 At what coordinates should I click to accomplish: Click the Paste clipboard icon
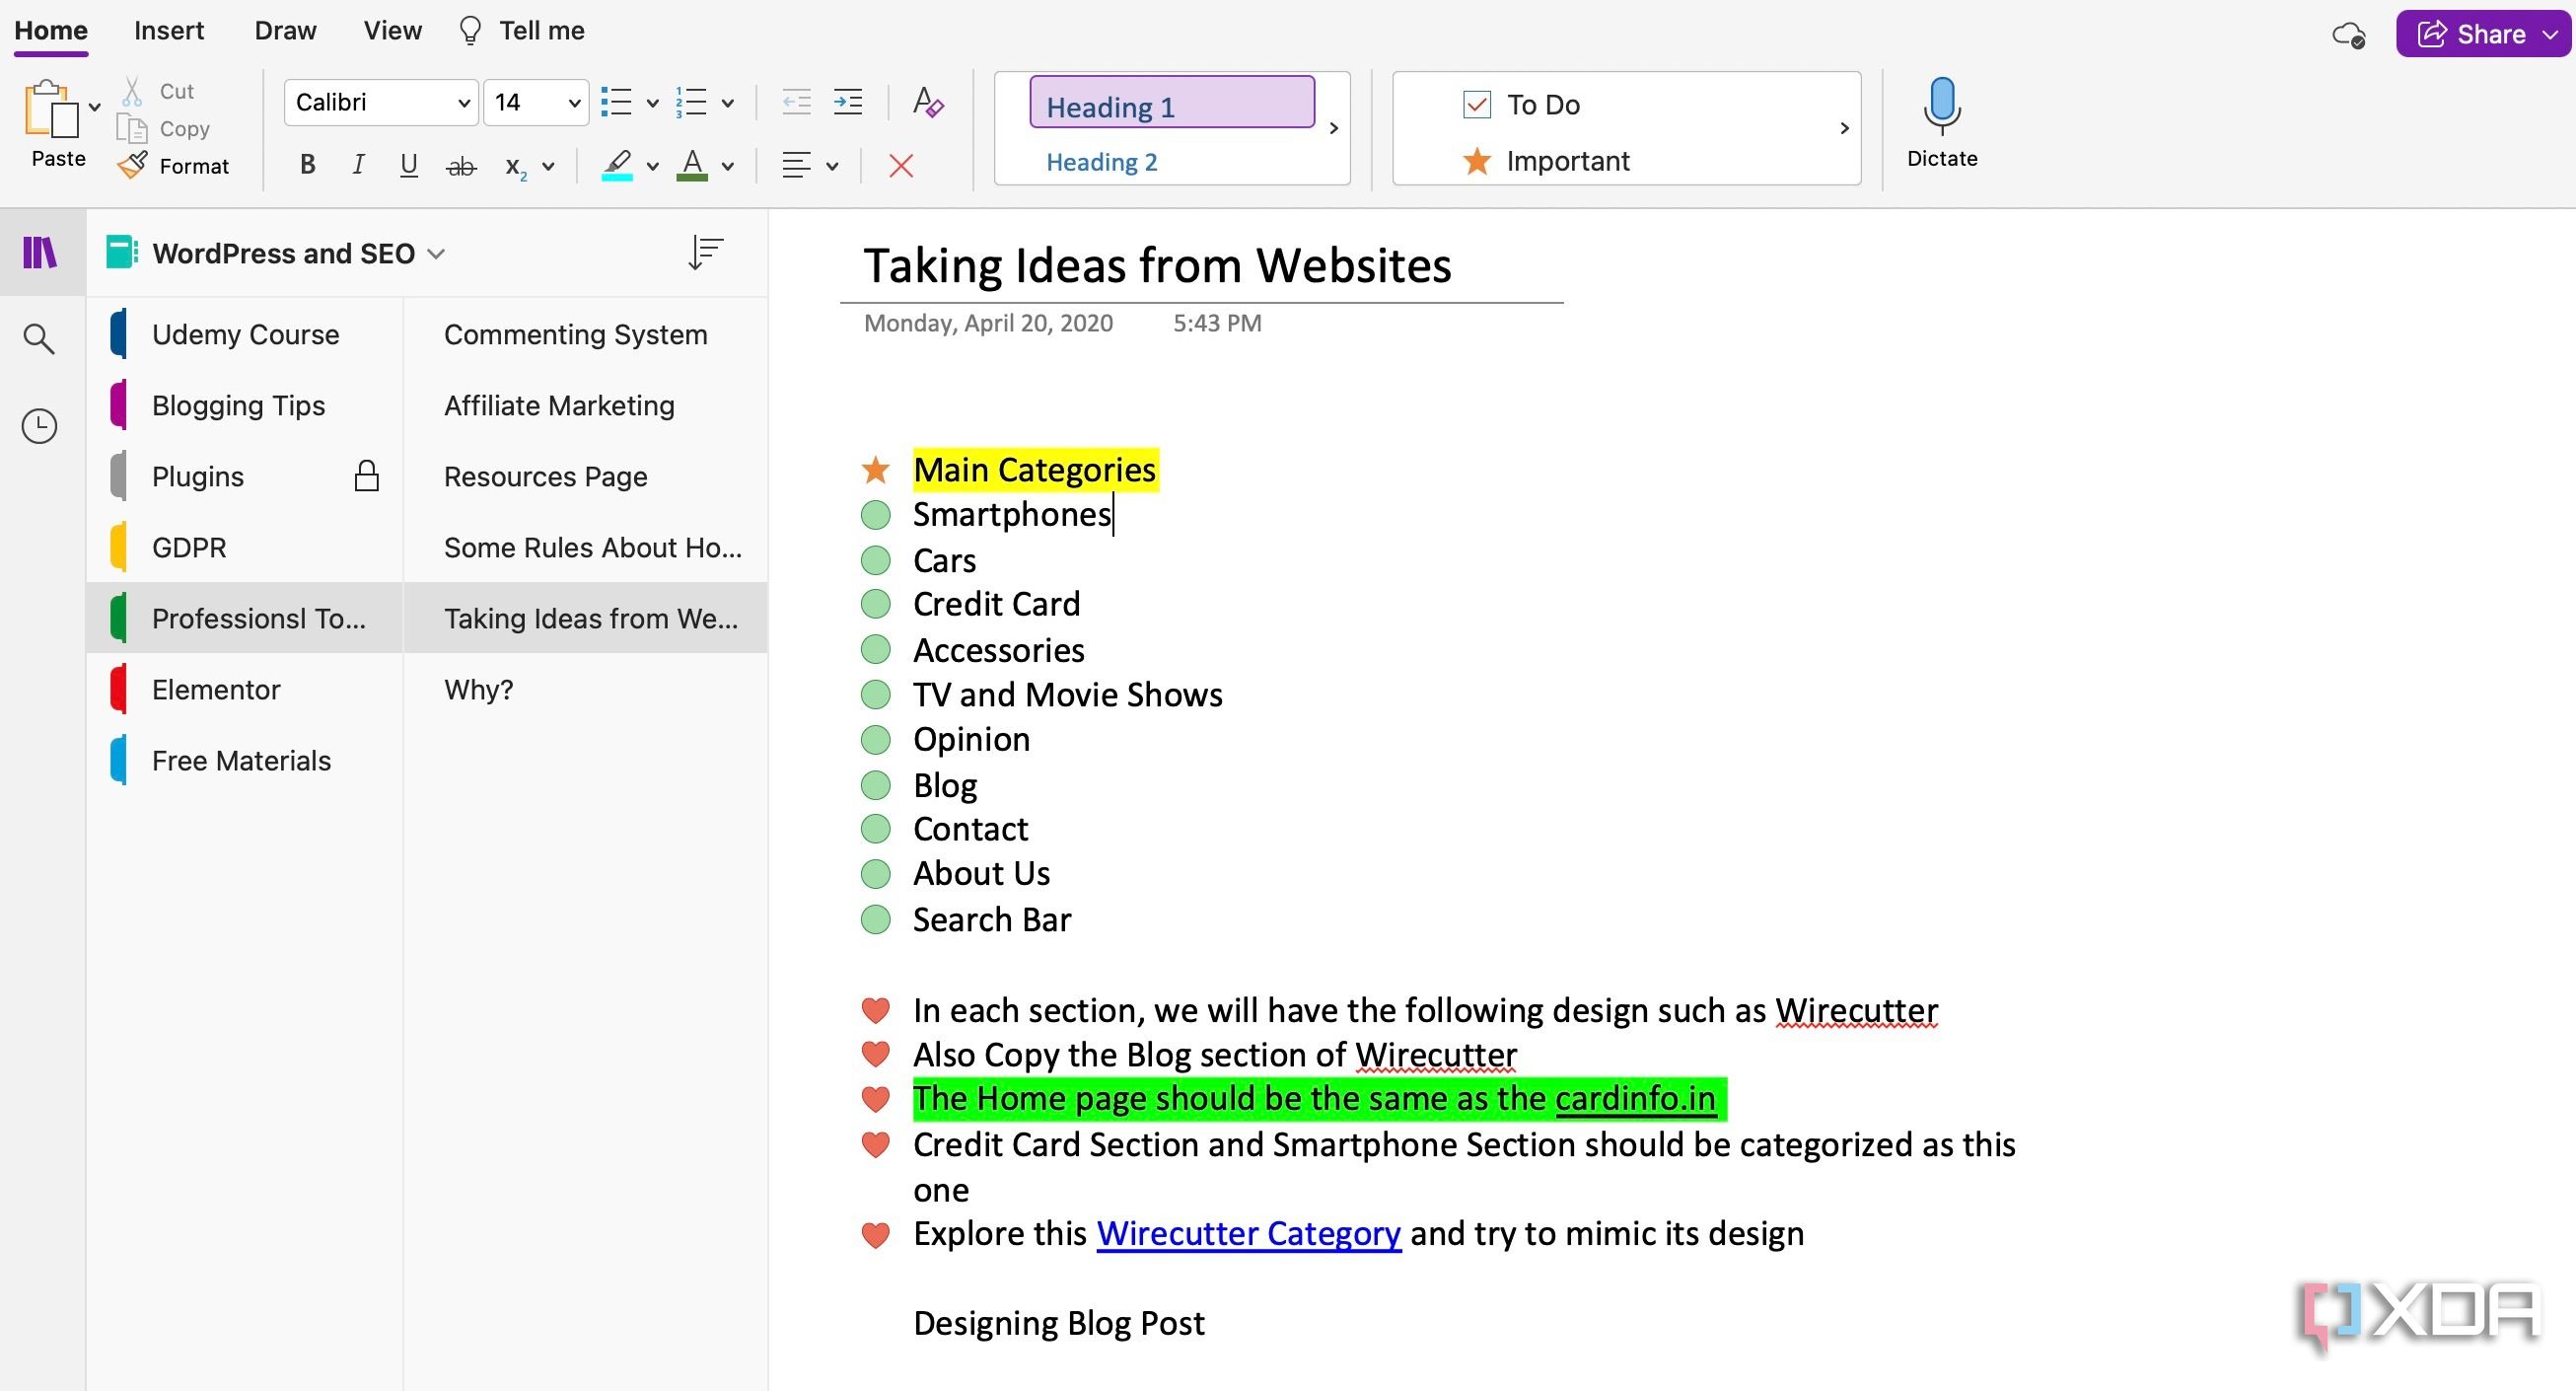[x=50, y=108]
